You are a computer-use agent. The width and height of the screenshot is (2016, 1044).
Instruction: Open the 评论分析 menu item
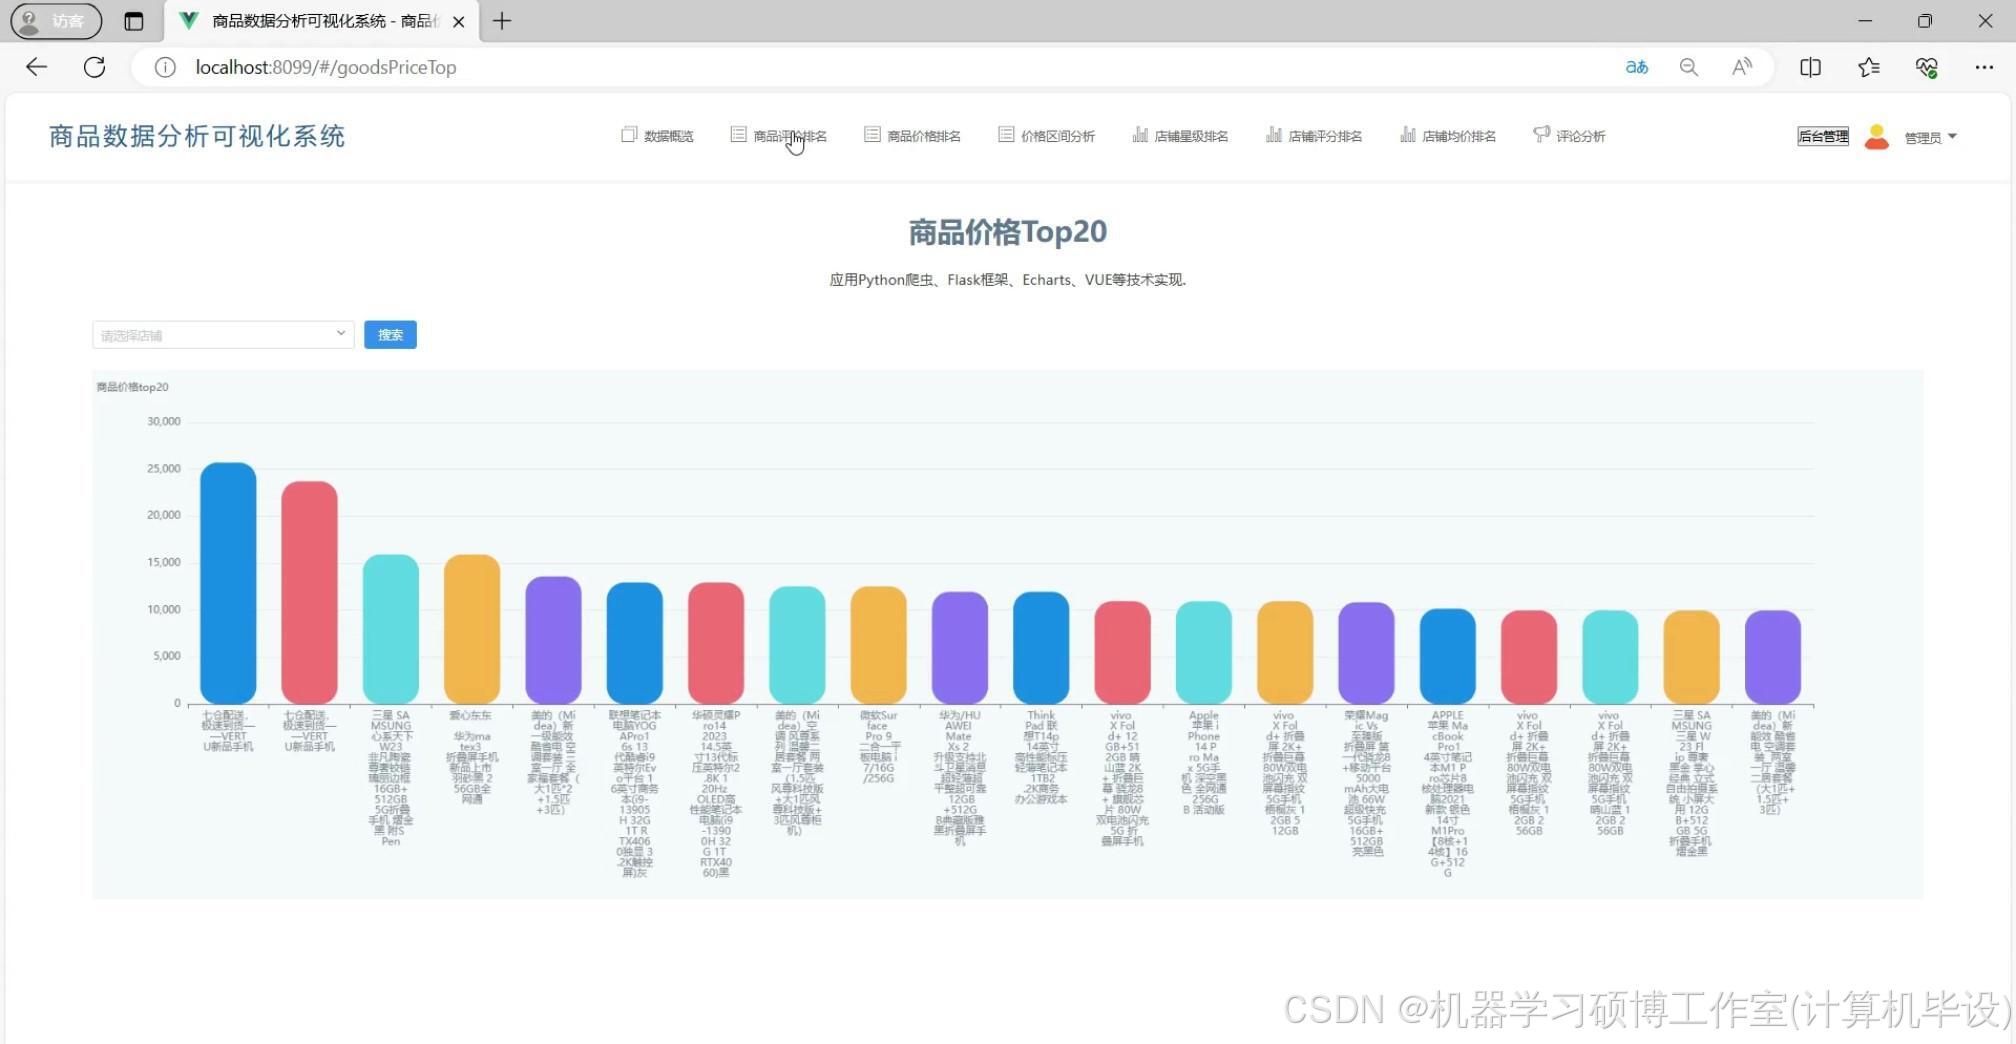(x=1569, y=135)
